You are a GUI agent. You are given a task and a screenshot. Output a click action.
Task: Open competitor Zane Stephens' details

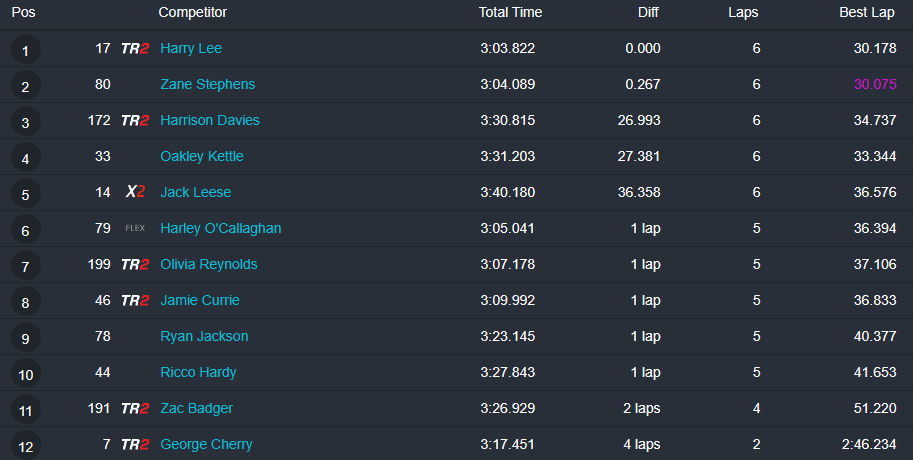coord(207,85)
